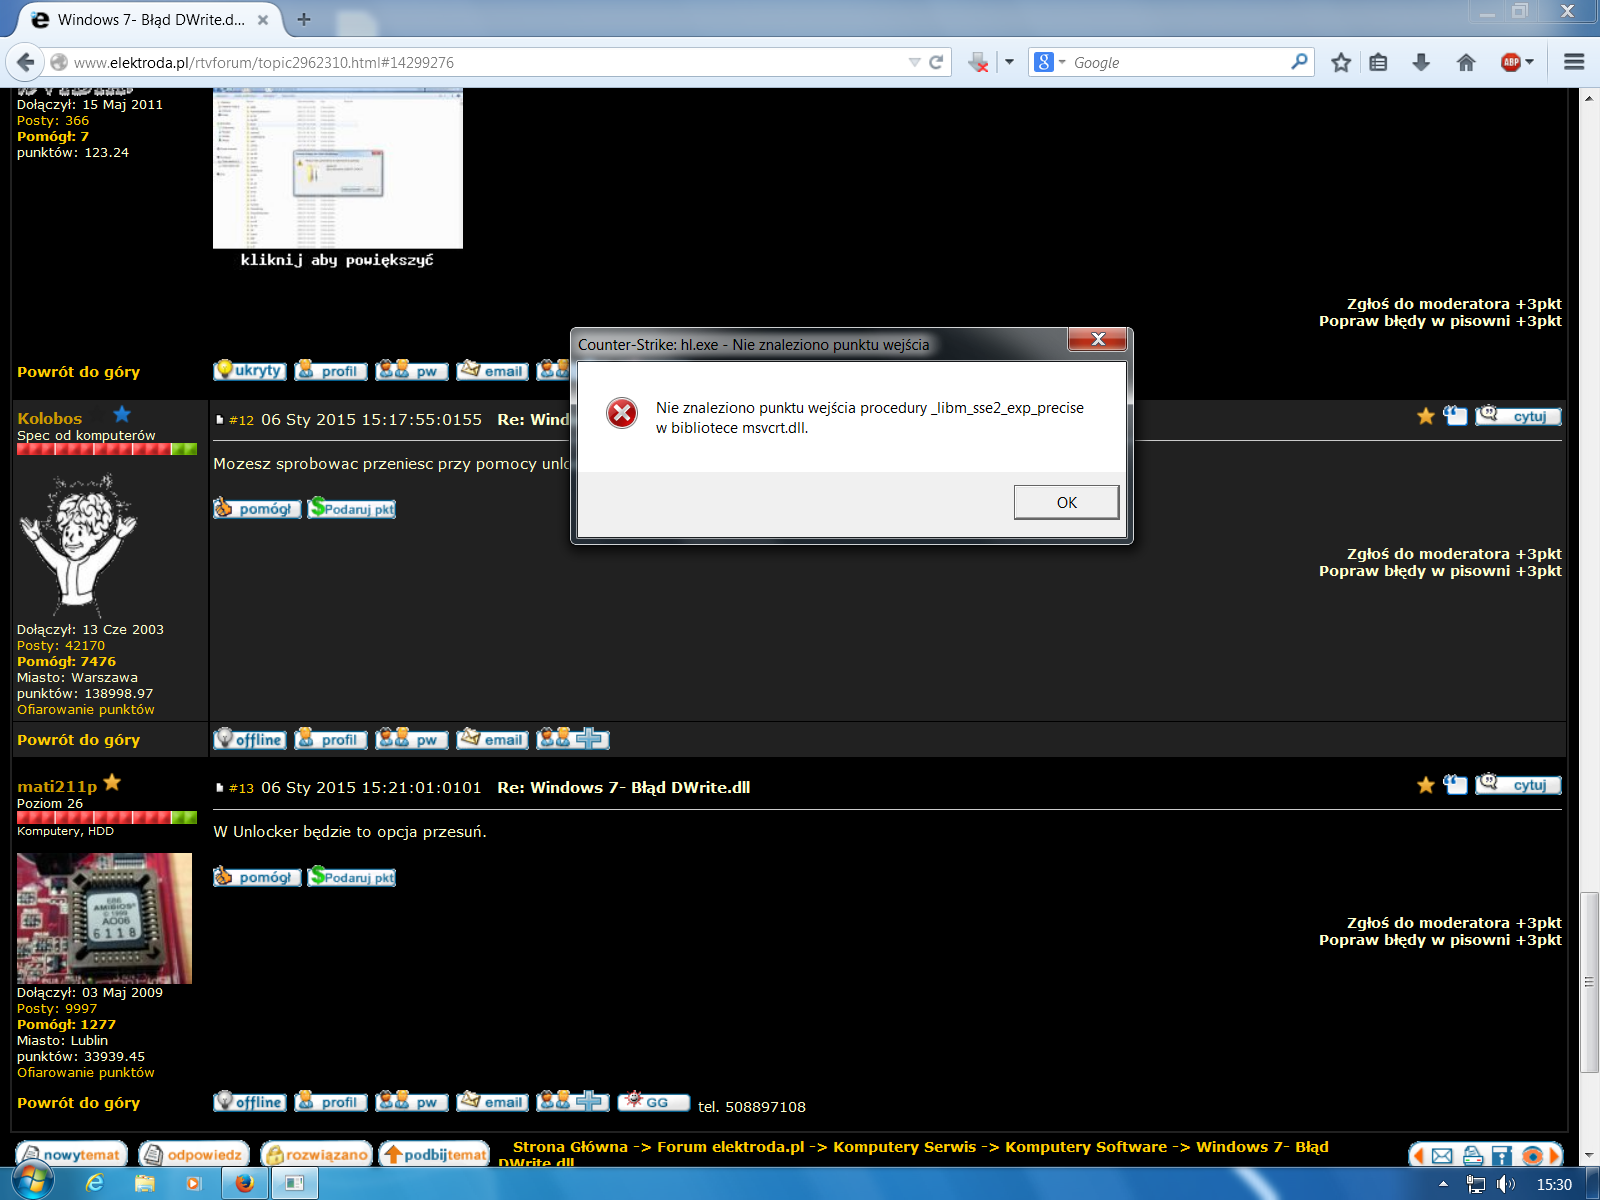Select the 'Windows 7- Błąd DWrite.d...' tab

[x=150, y=19]
